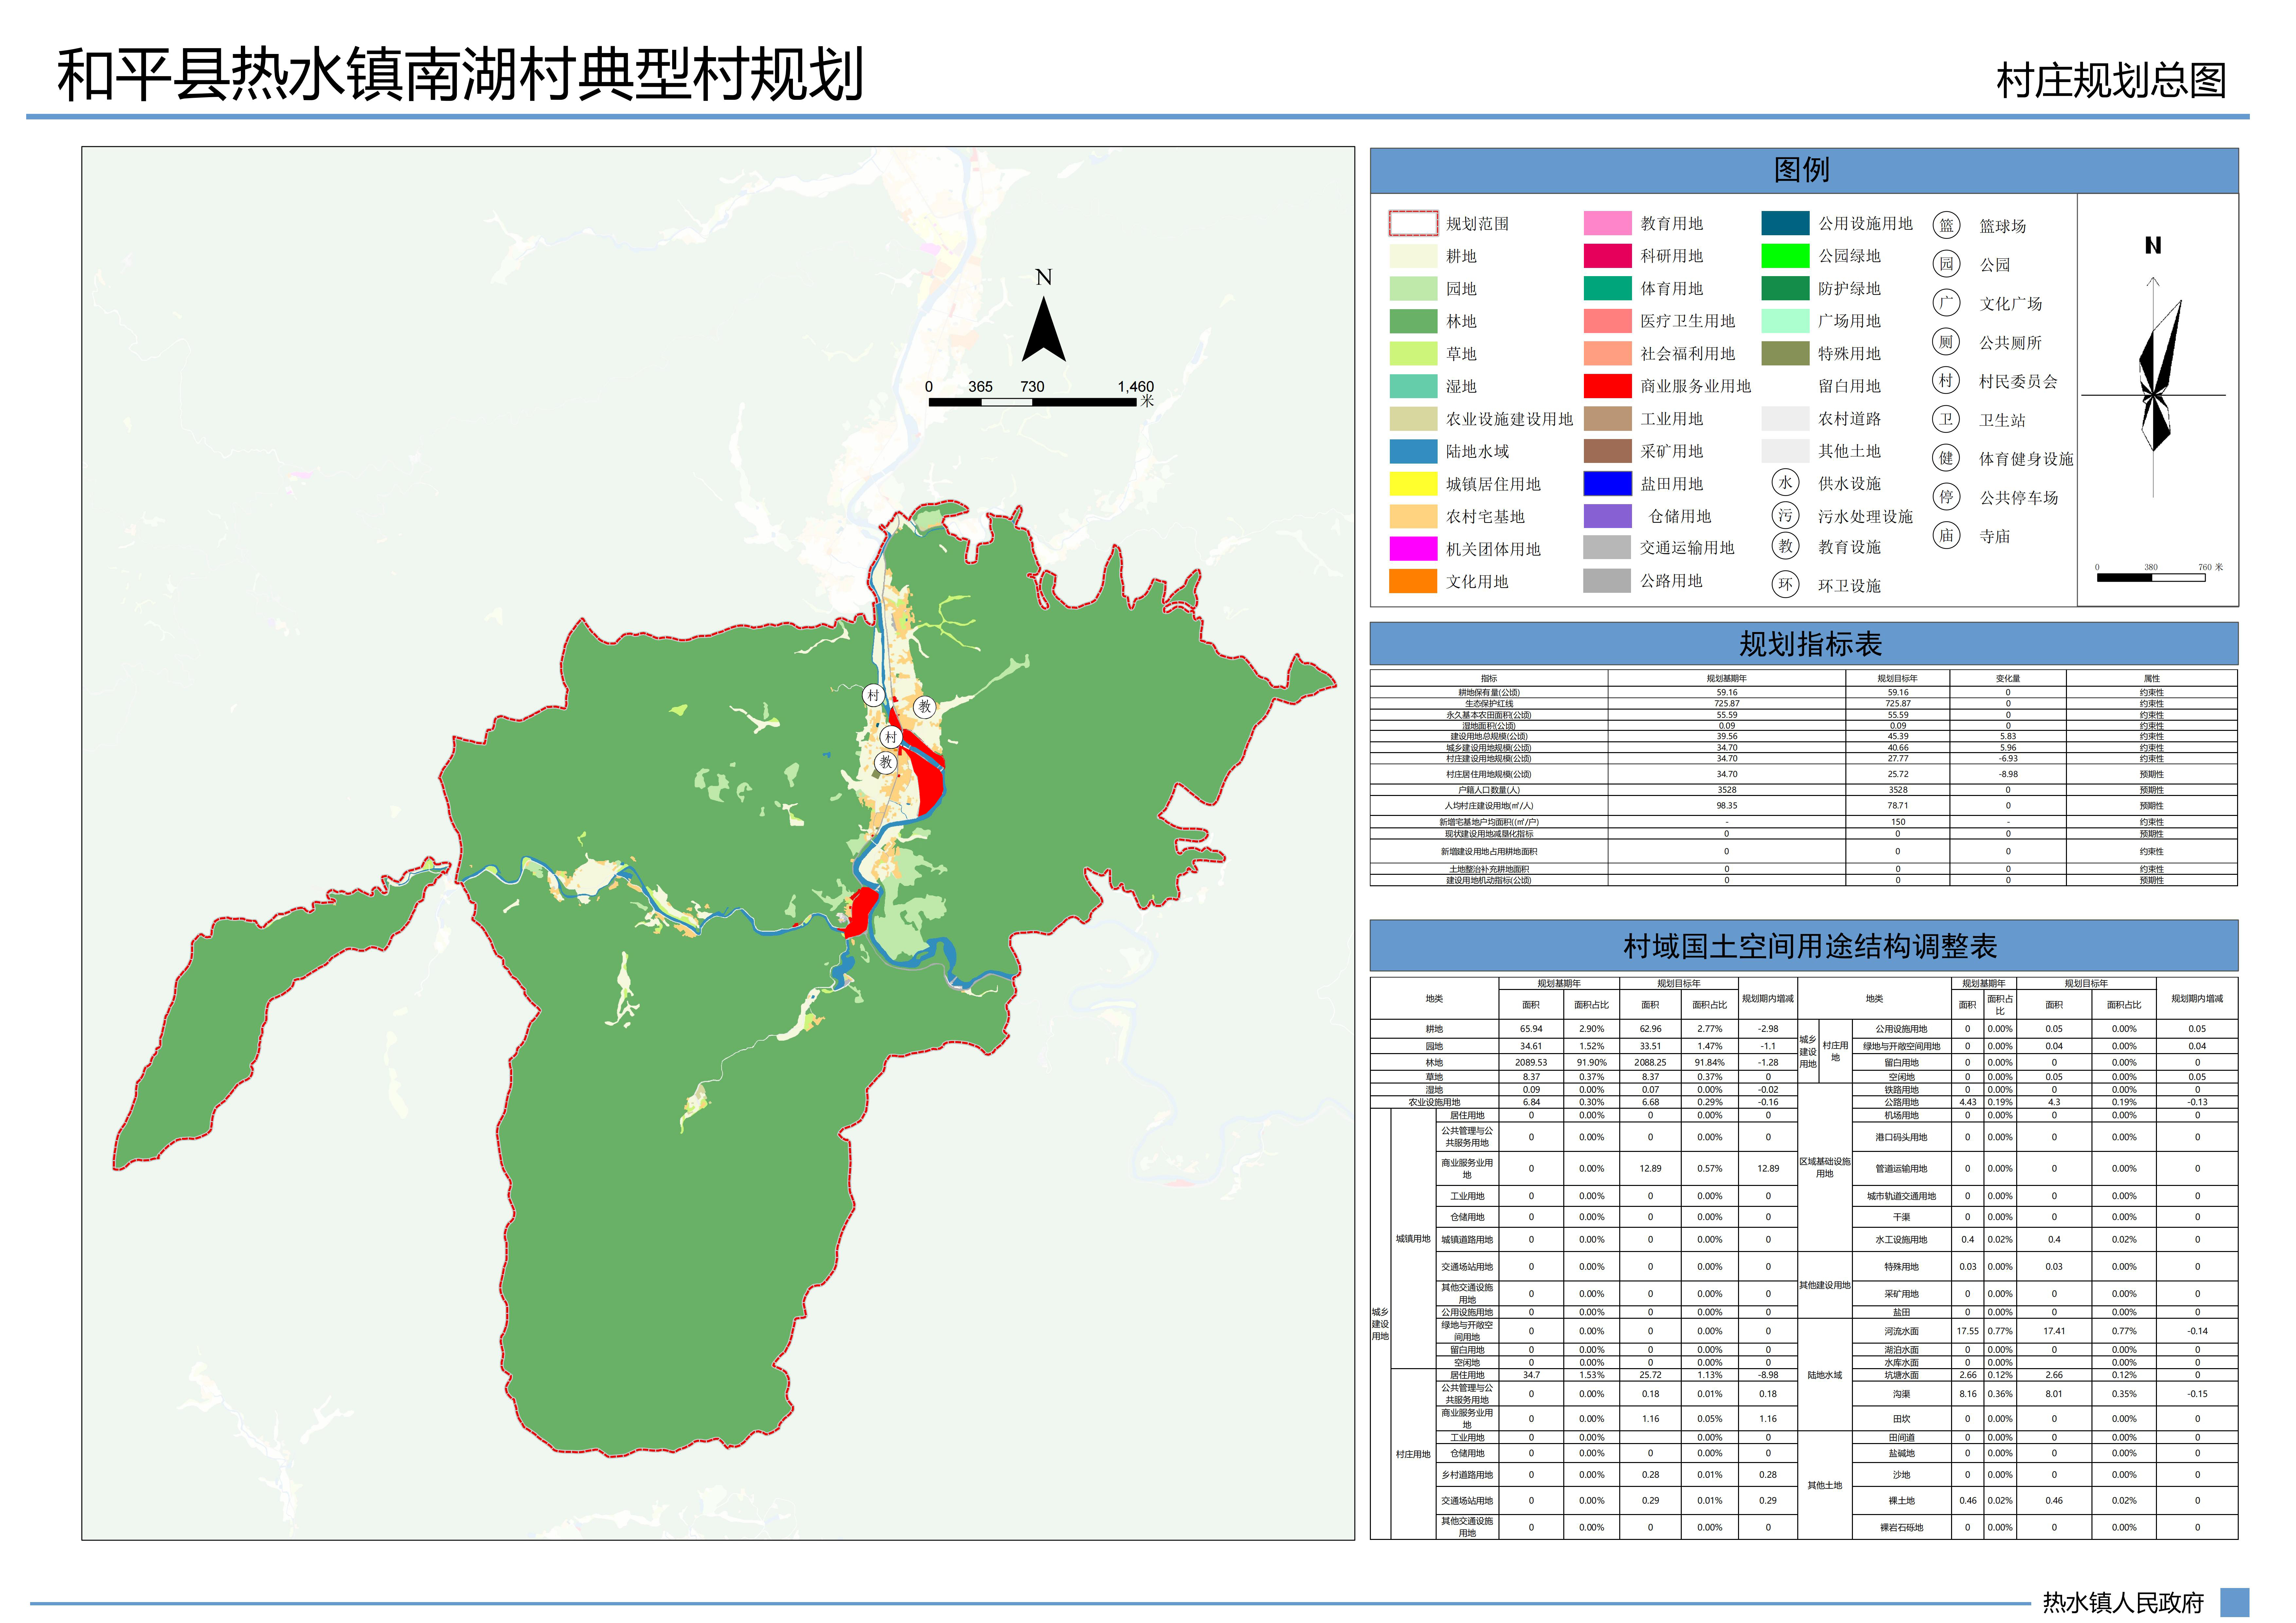Click the 生态保护红线 row label
2296x1623 pixels.
pos(1489,704)
